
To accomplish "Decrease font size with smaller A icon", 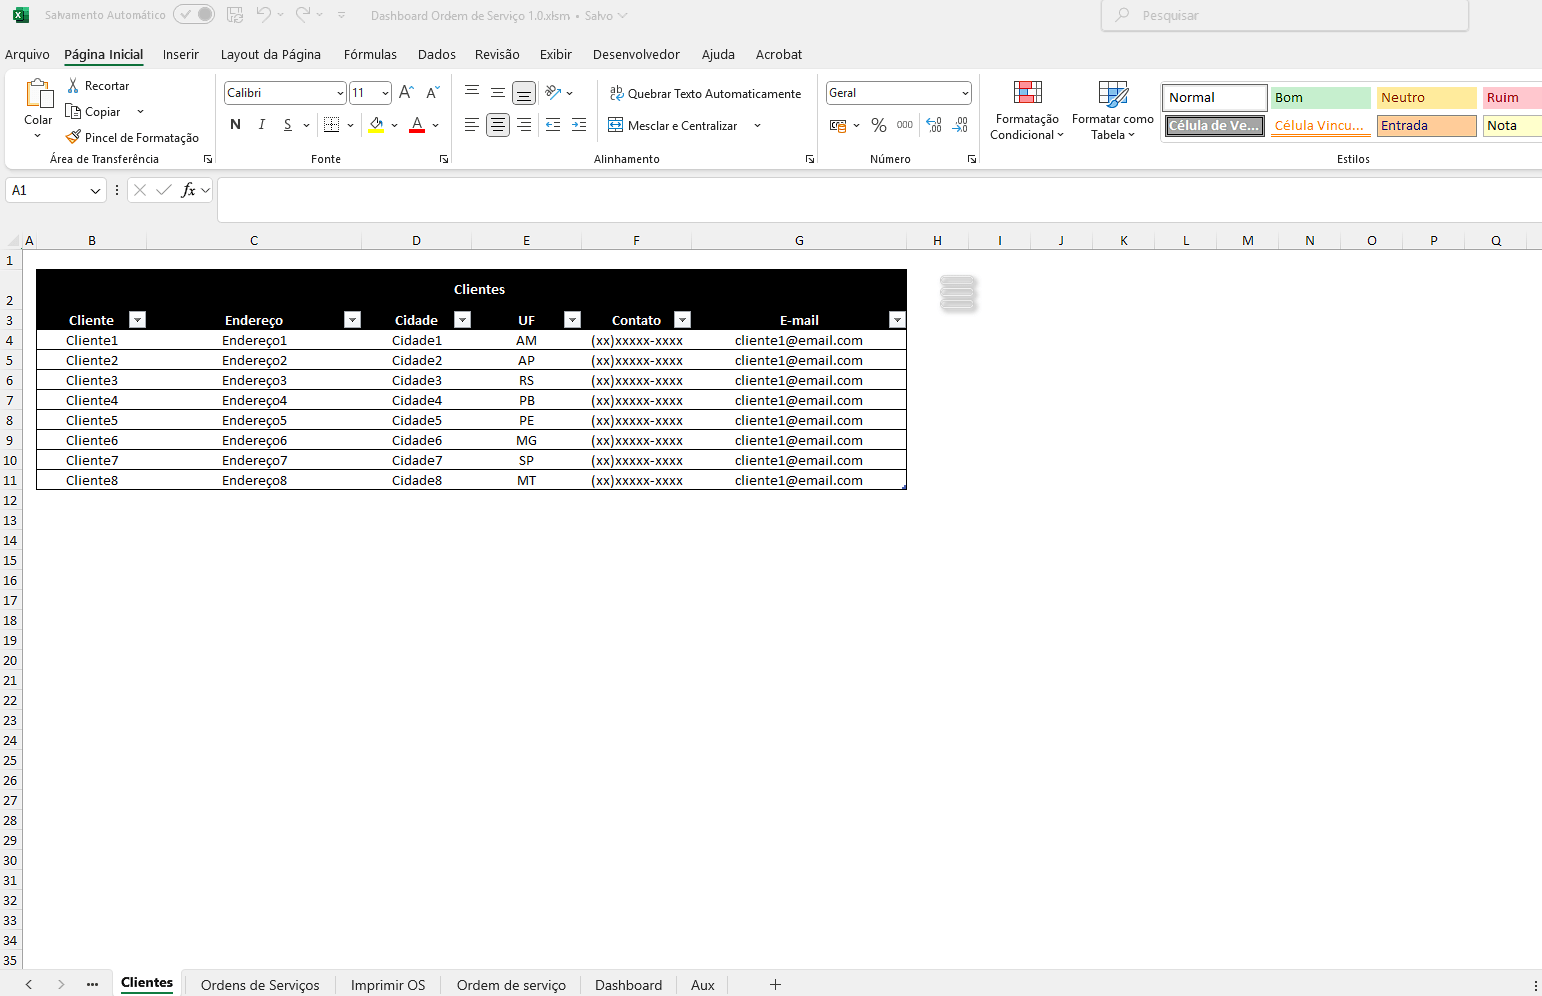I will 433,93.
